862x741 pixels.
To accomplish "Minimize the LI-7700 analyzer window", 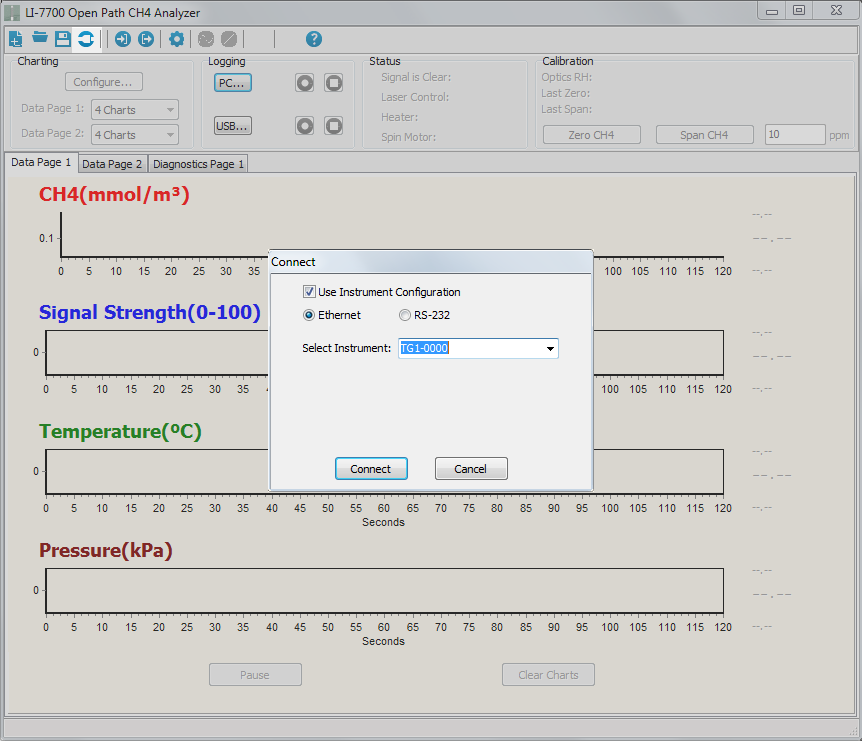I will click(x=772, y=11).
